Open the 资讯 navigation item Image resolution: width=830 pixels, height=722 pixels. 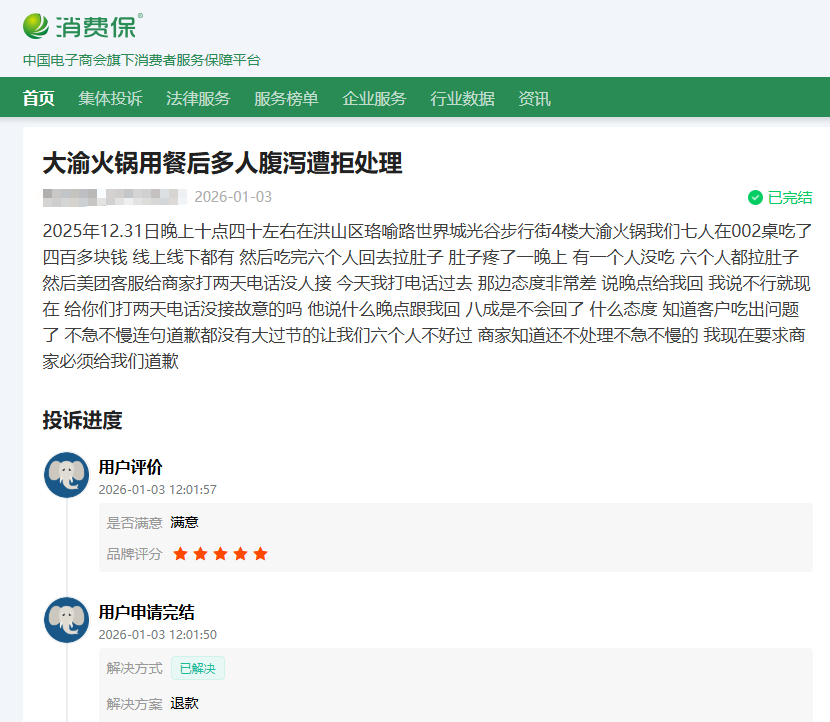[x=534, y=98]
